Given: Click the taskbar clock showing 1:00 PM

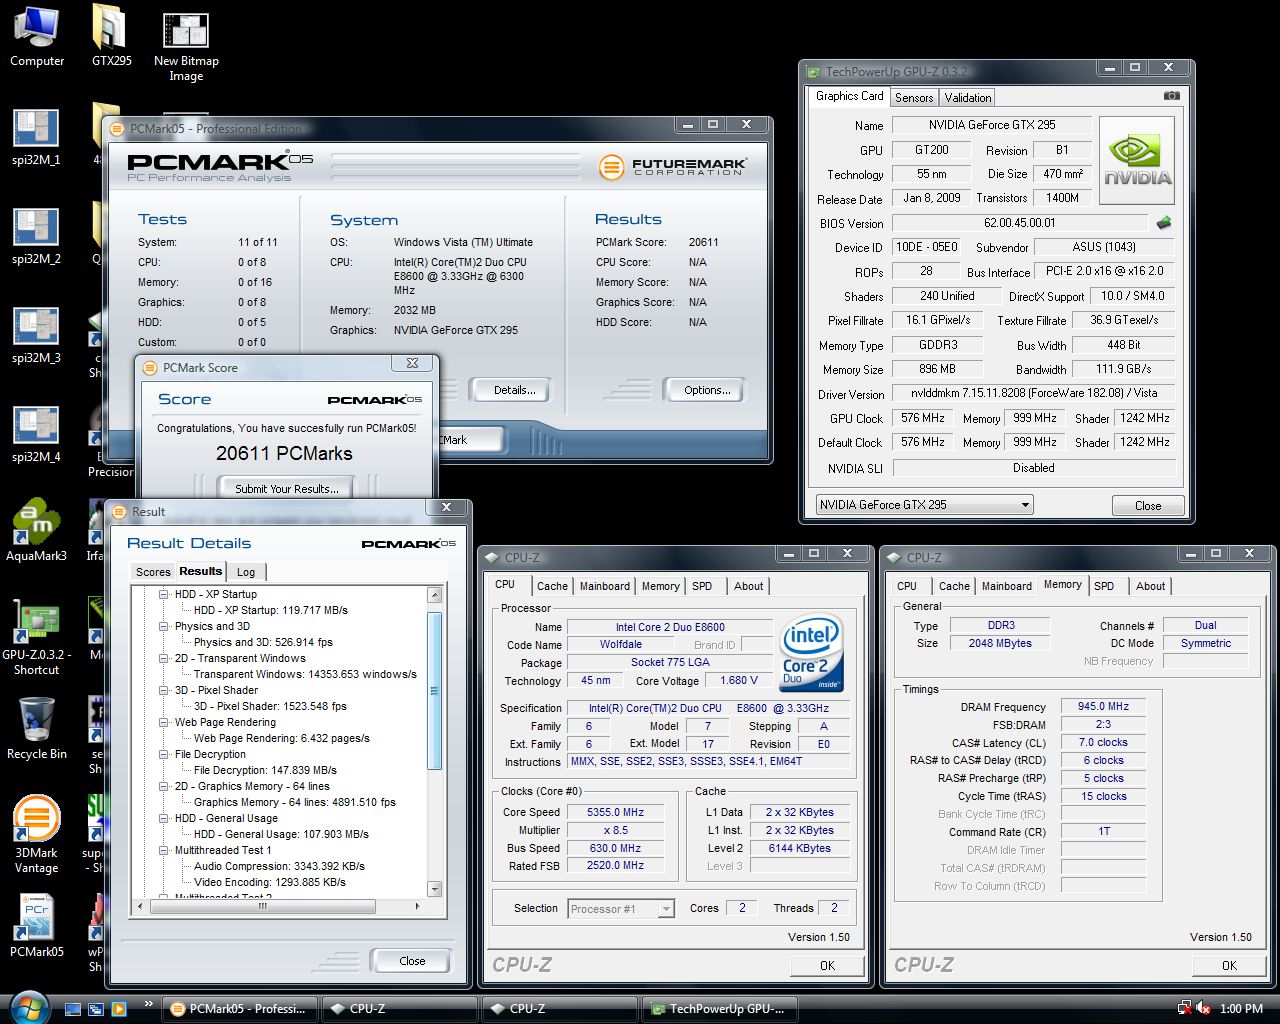Looking at the screenshot, I should point(1241,1009).
